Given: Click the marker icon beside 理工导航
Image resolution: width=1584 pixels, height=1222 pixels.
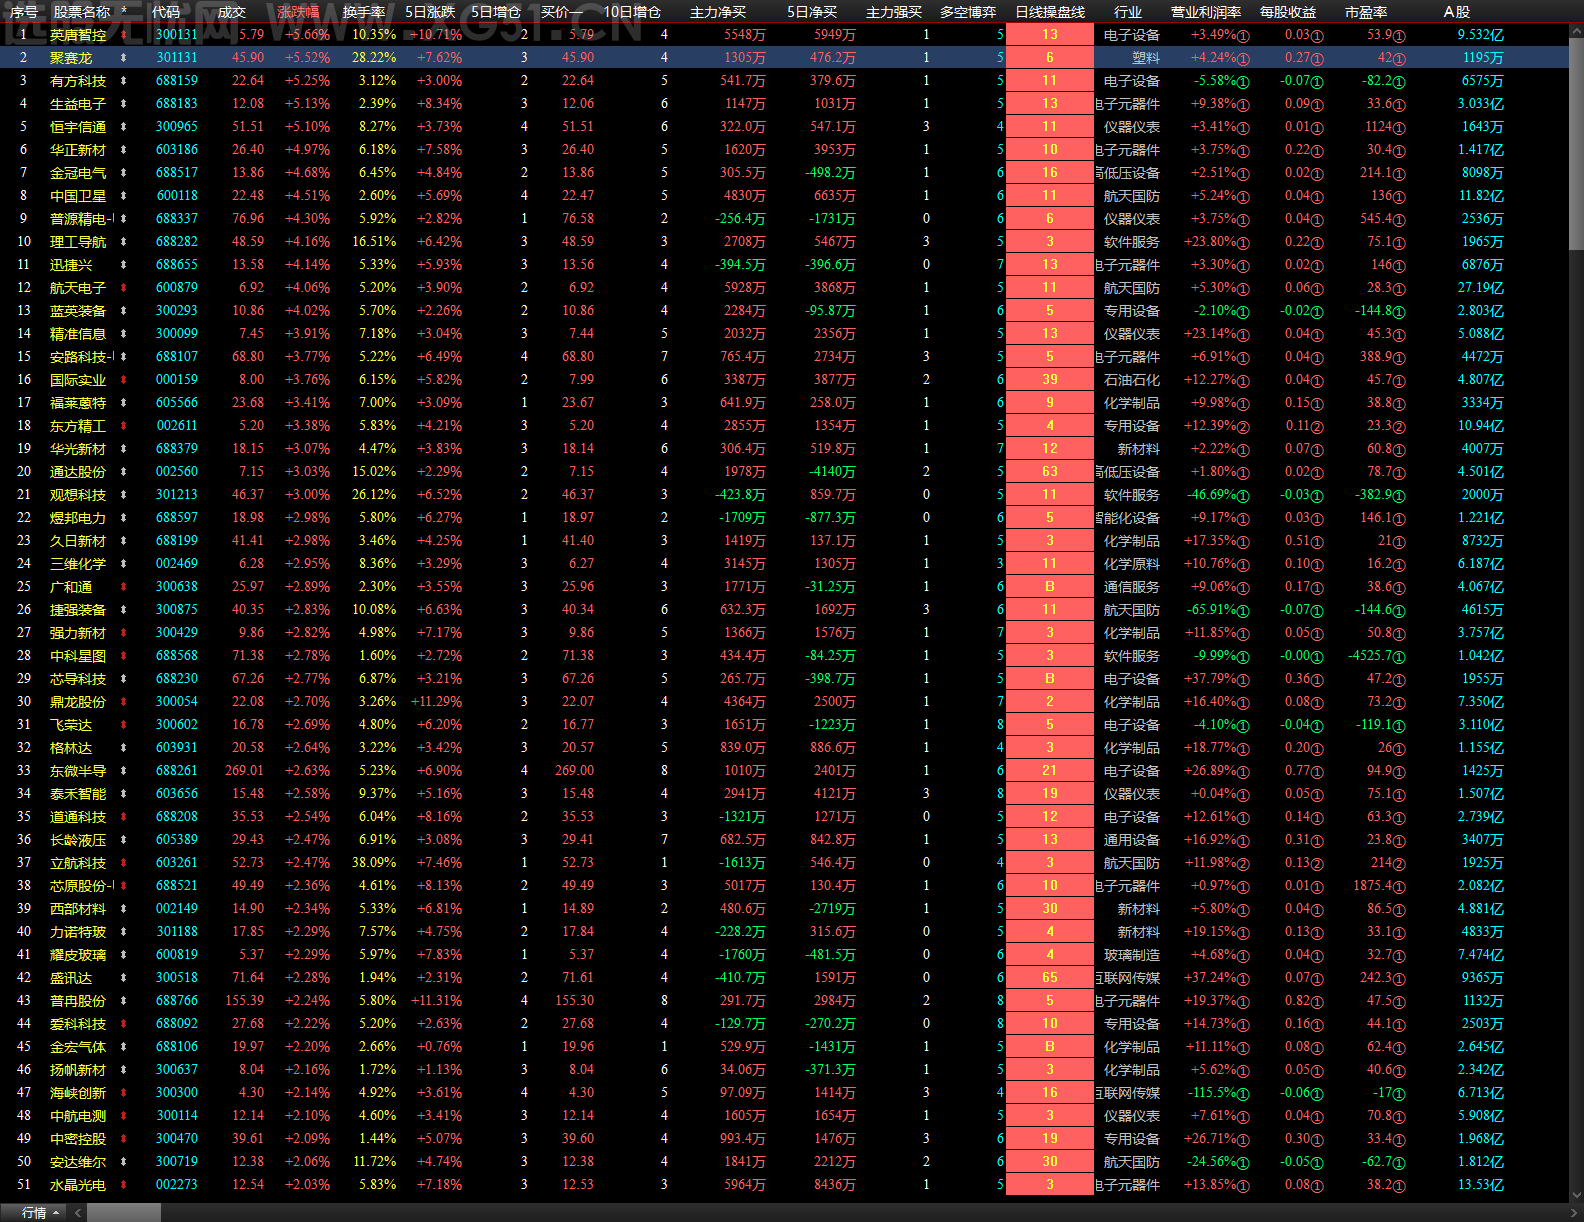Looking at the screenshot, I should 123,242.
